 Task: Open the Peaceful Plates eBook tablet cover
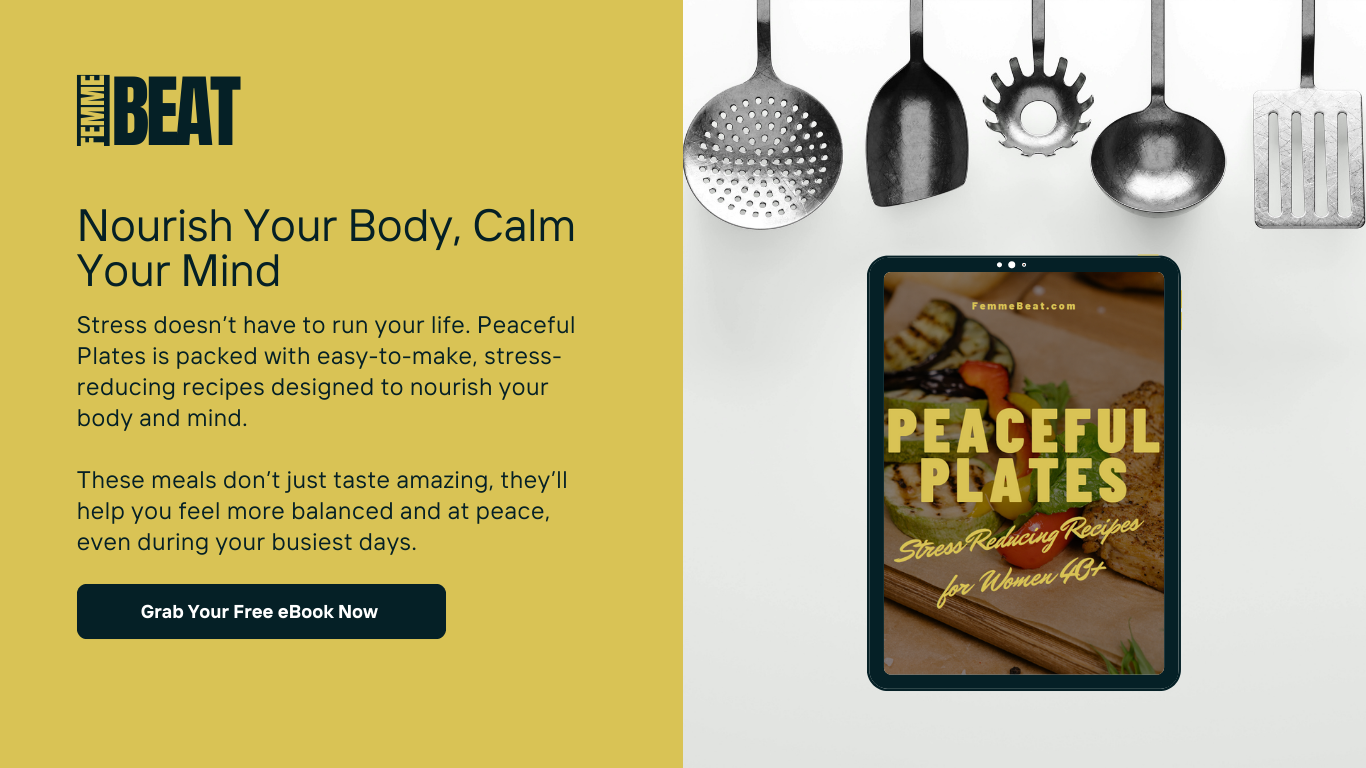coord(1024,473)
